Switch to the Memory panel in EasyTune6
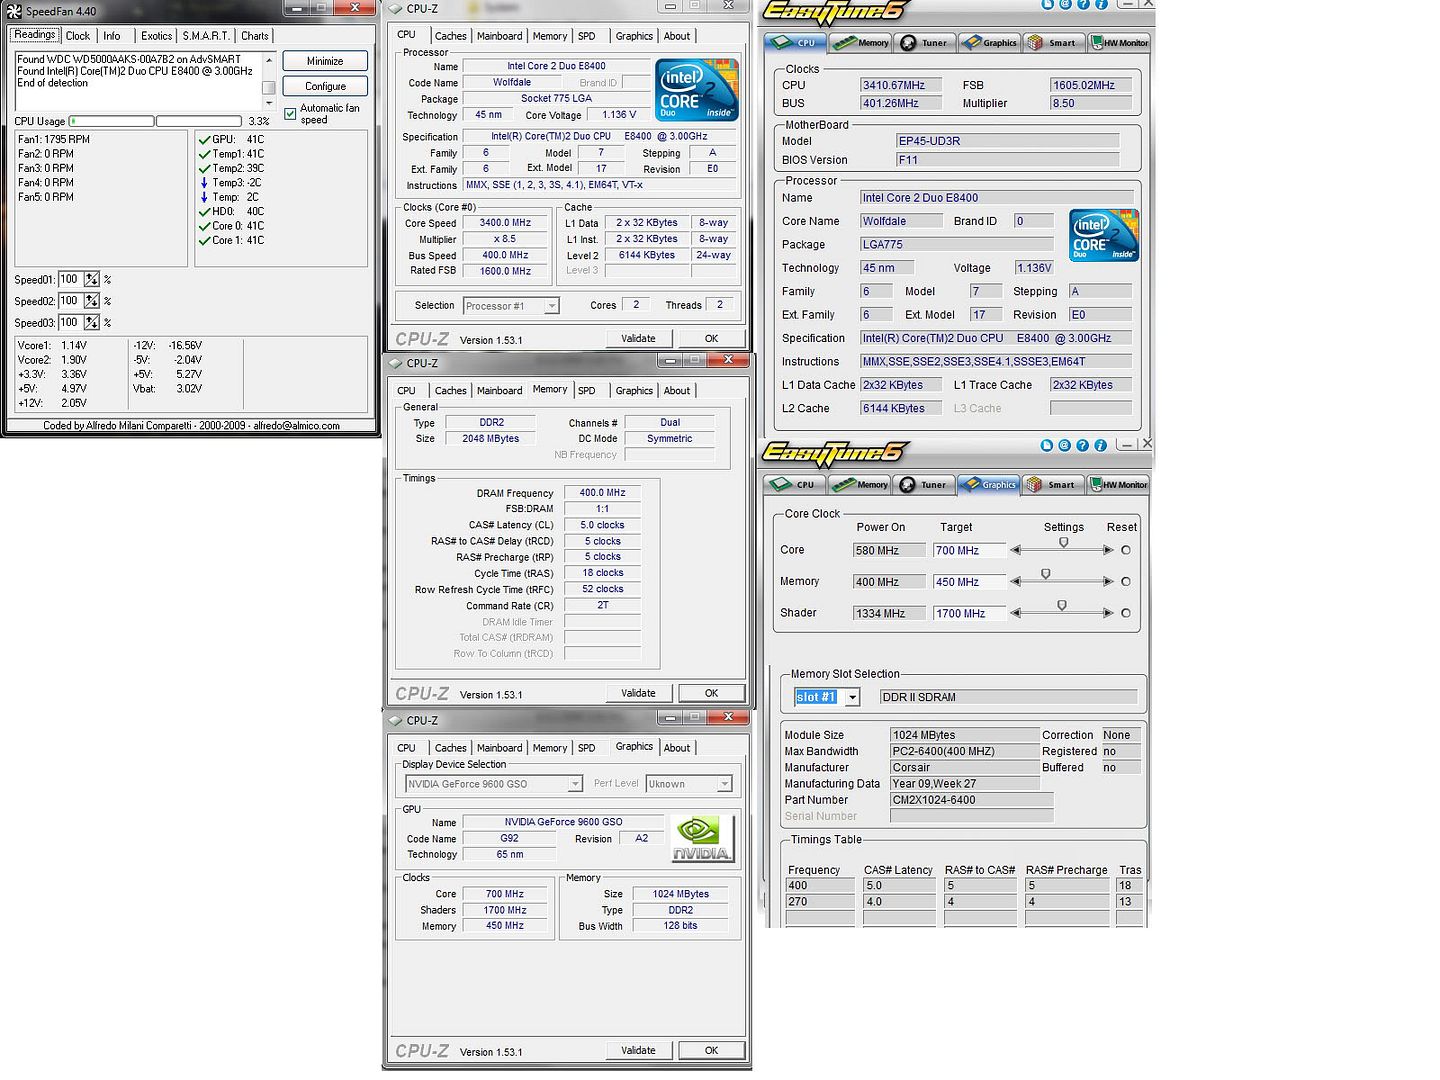 tap(859, 42)
